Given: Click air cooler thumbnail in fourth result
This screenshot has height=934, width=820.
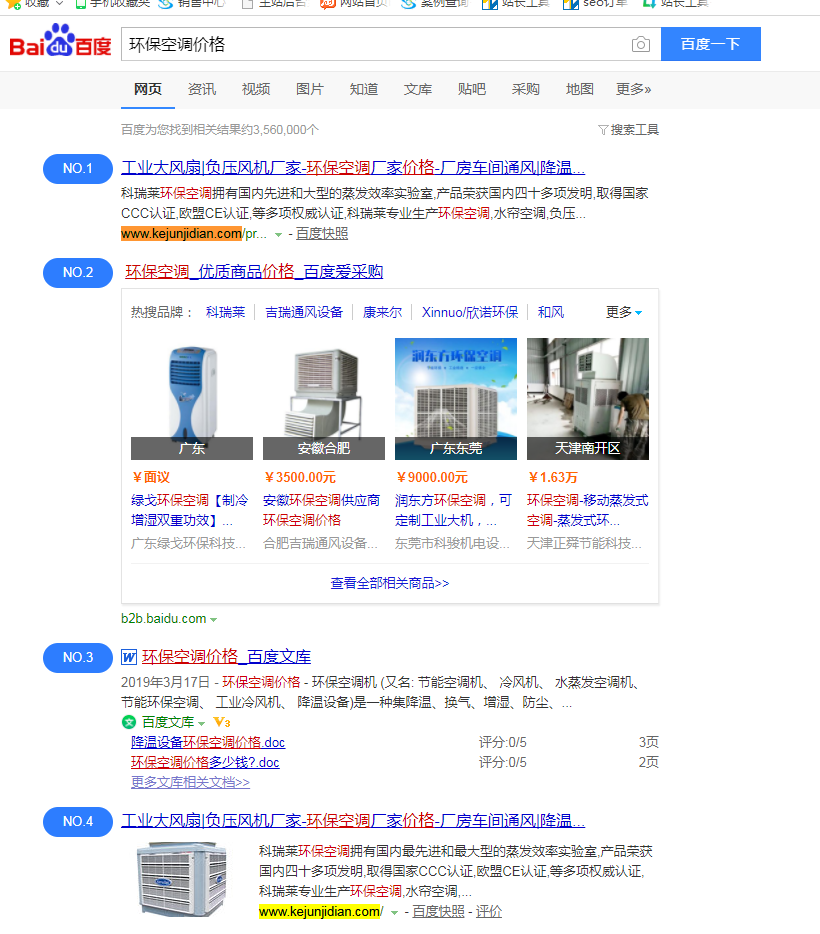Looking at the screenshot, I should 183,879.
